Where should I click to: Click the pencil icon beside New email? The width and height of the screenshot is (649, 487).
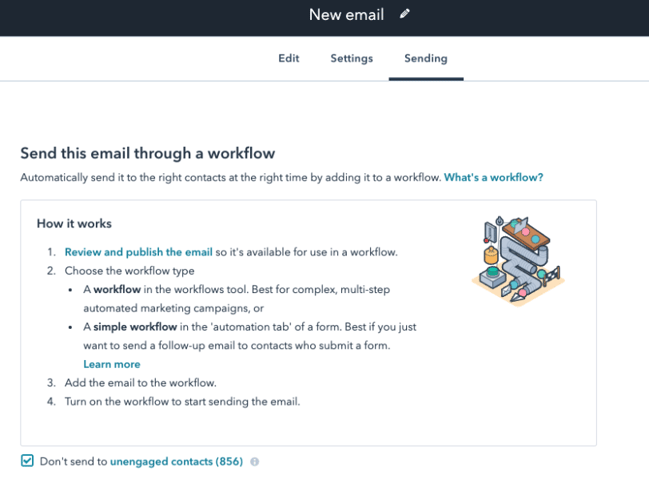tap(405, 14)
